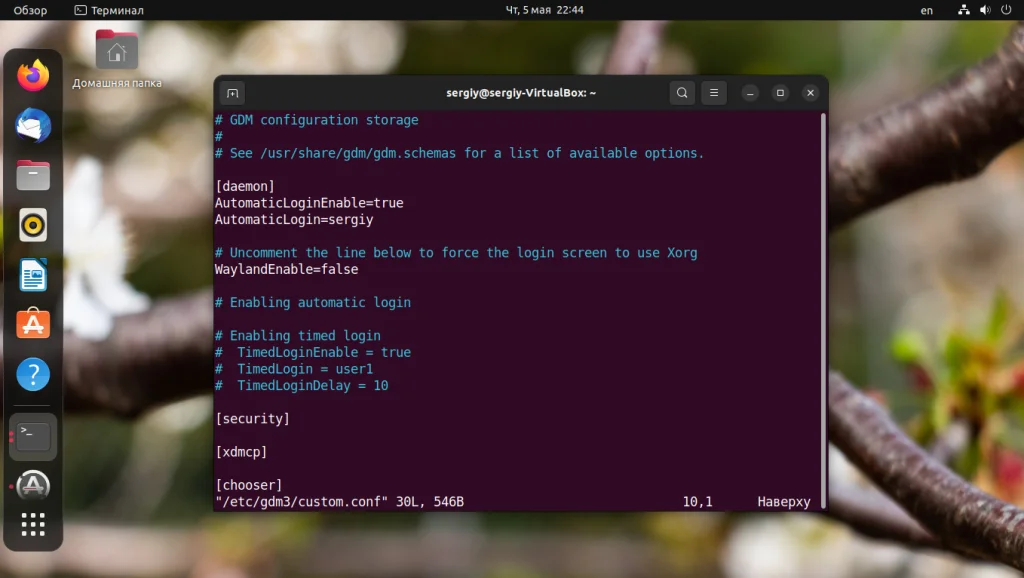Open a new terminal tab

231,92
